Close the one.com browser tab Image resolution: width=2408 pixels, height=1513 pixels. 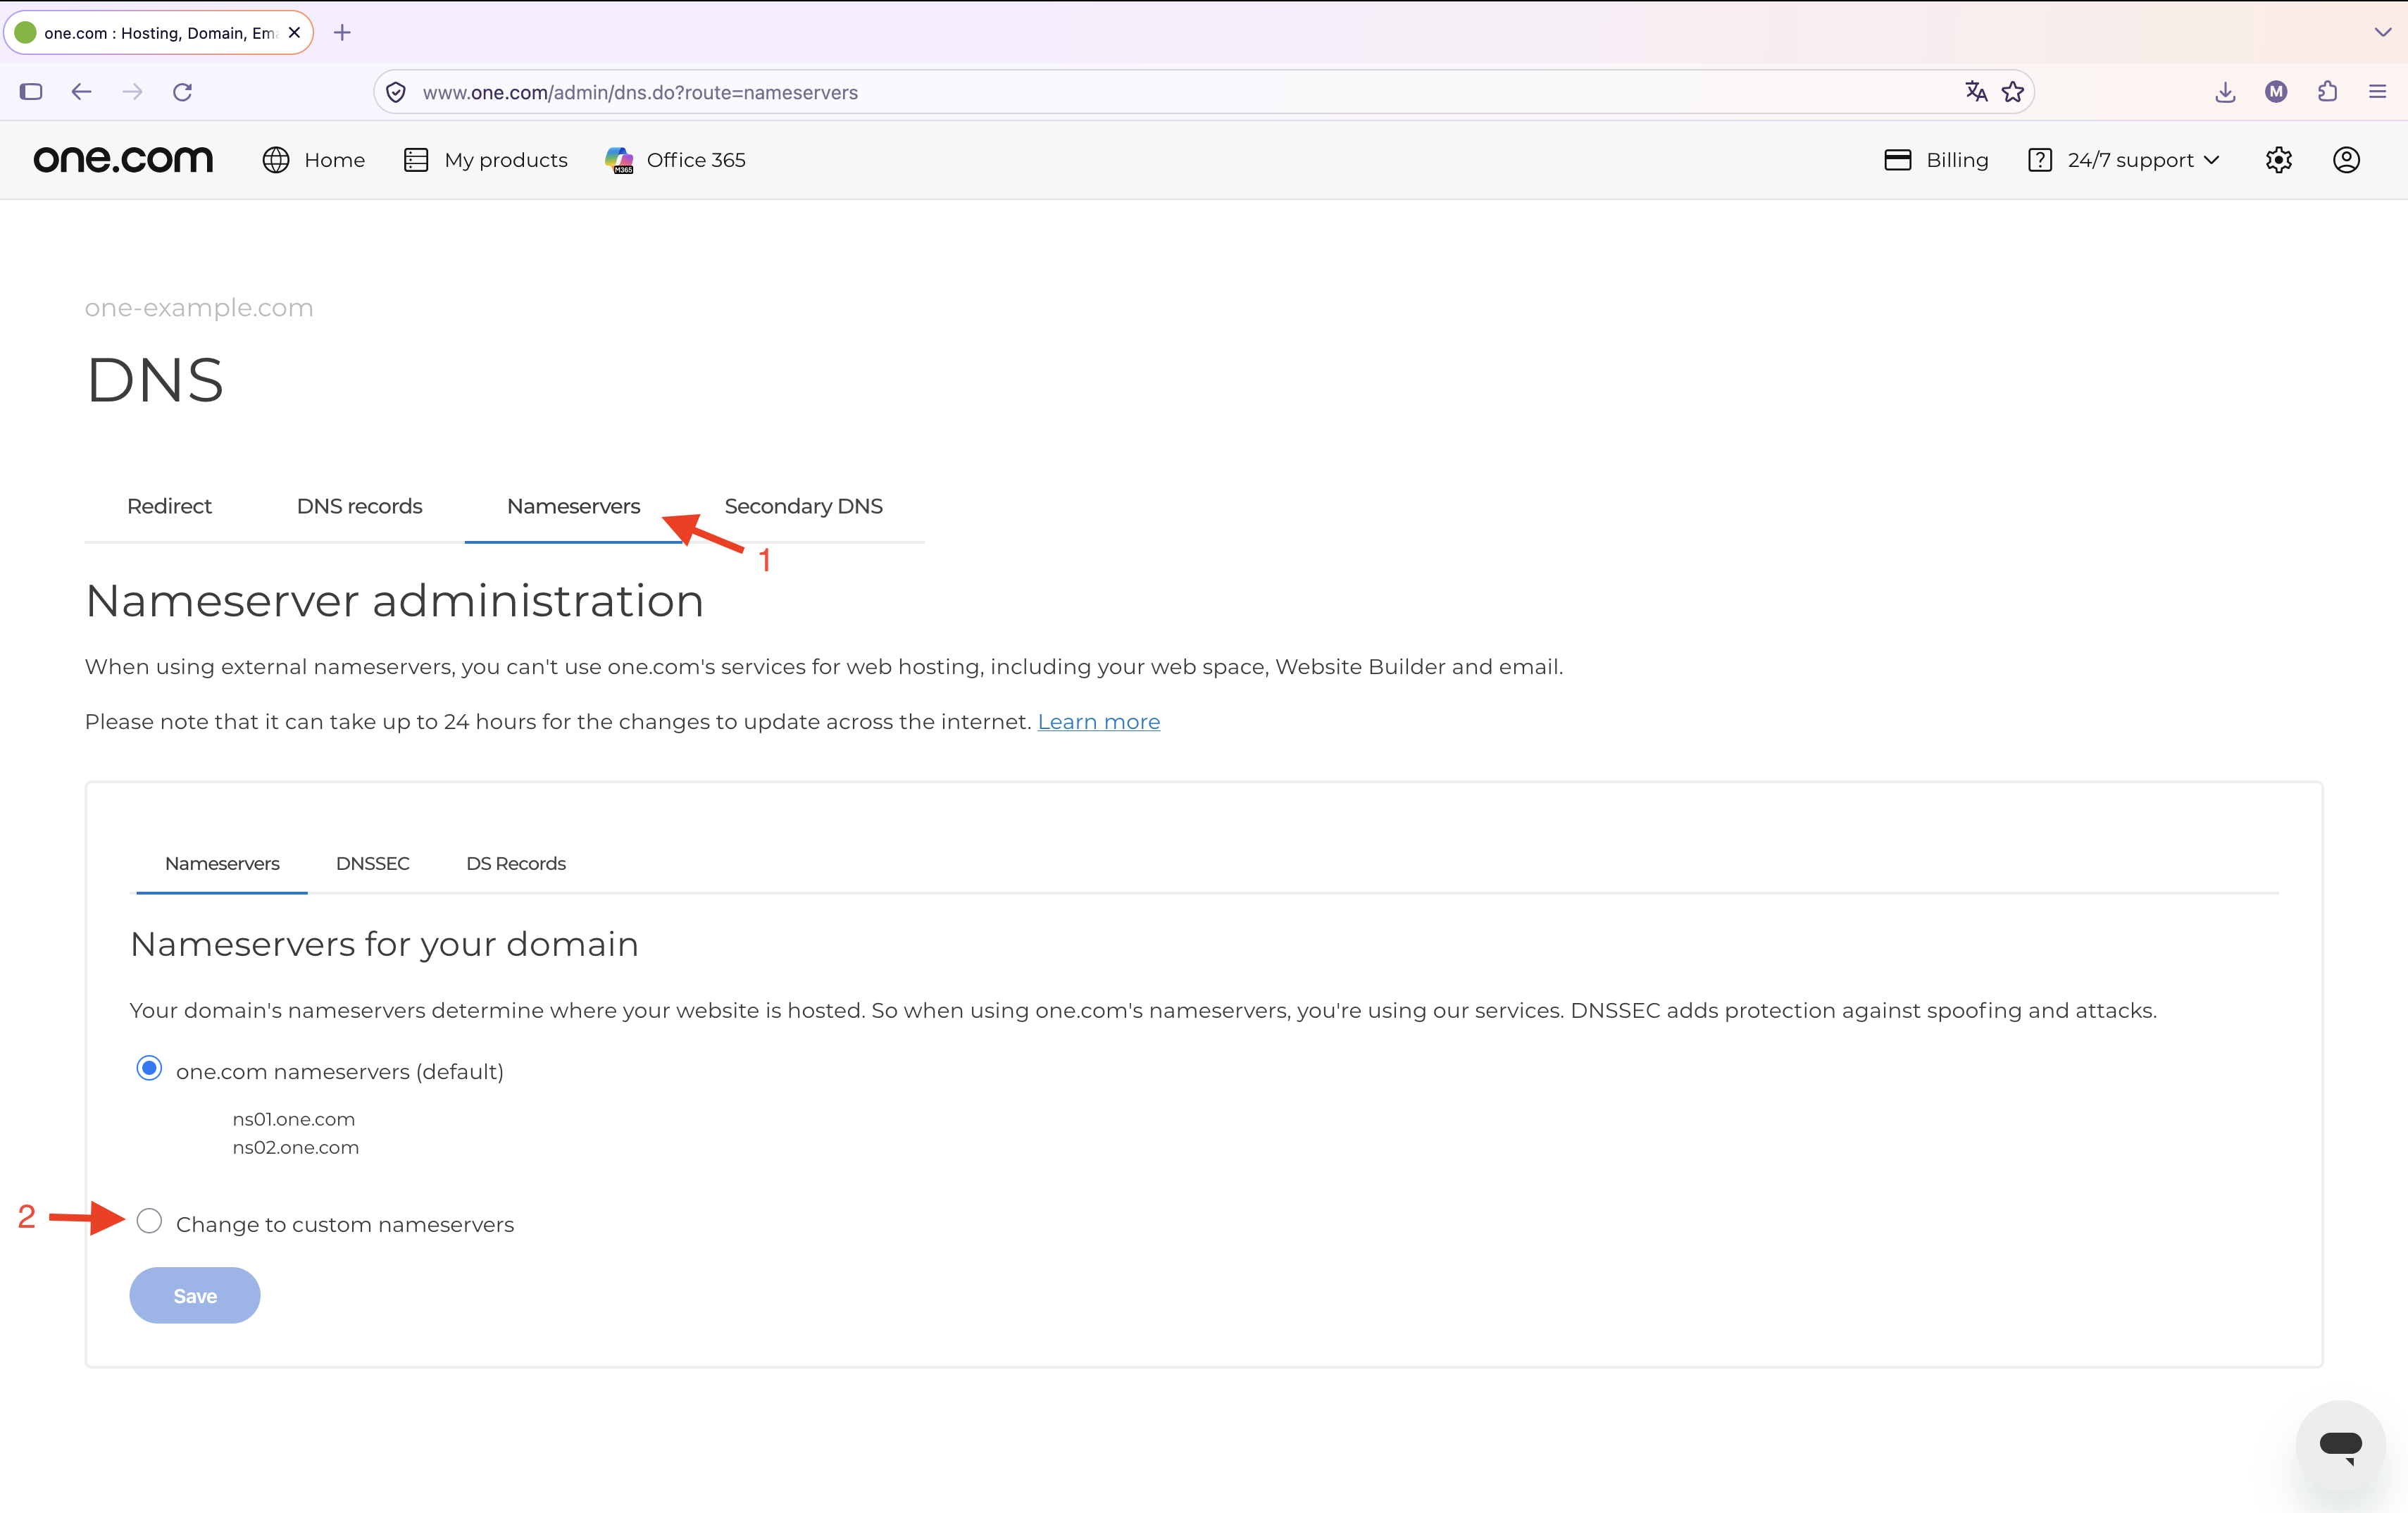pyautogui.click(x=294, y=33)
